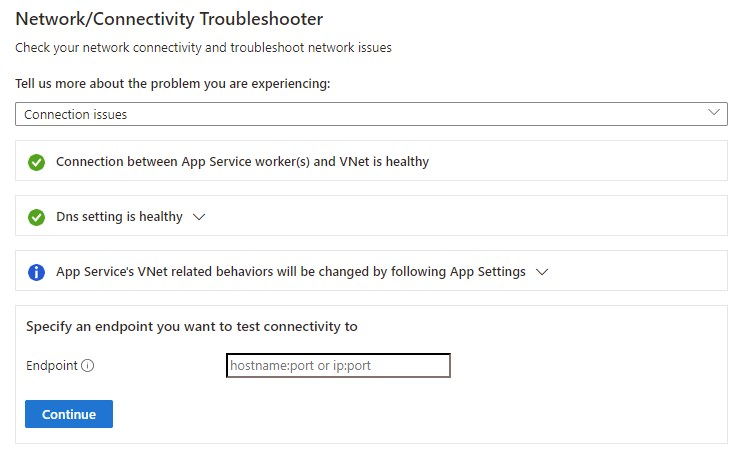Screen dimensions: 744x453
Task: Click the Network/Connectivity words in the title
Action: 95,19
